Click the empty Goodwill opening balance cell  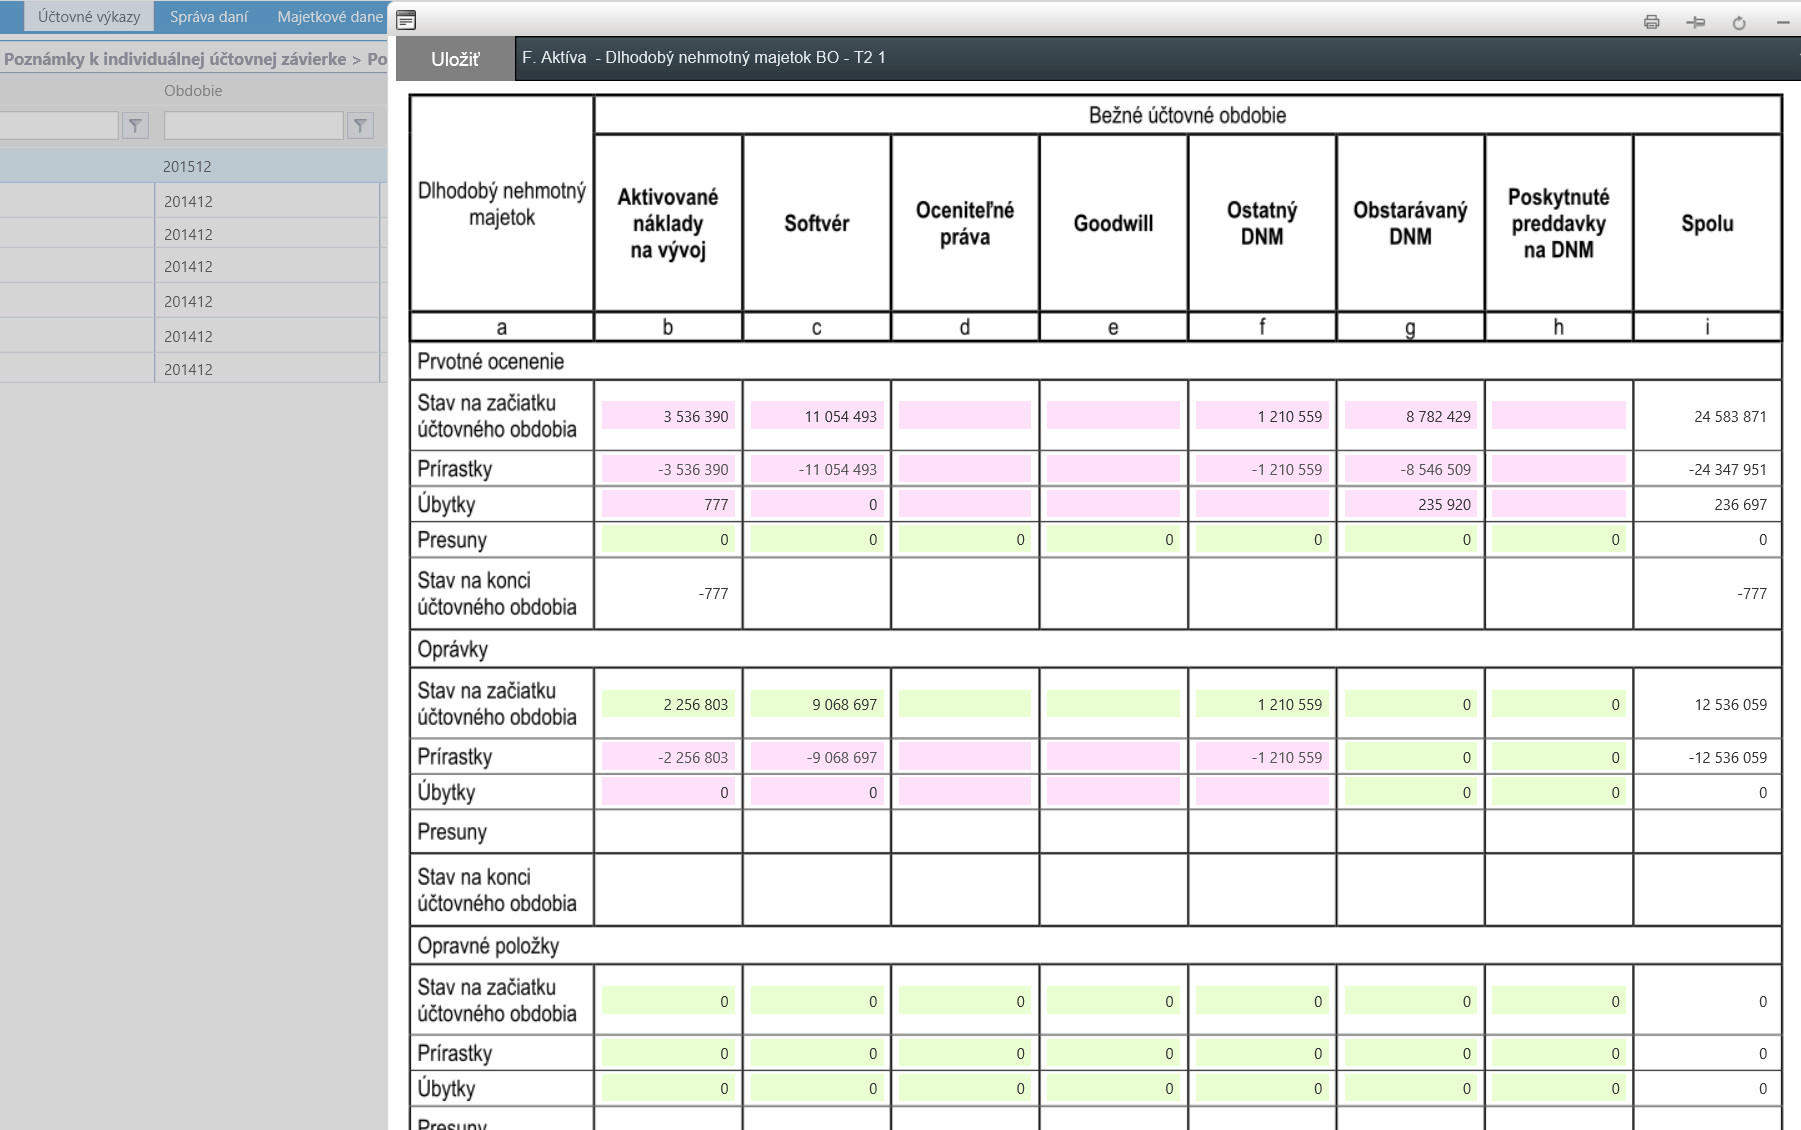tap(1113, 416)
